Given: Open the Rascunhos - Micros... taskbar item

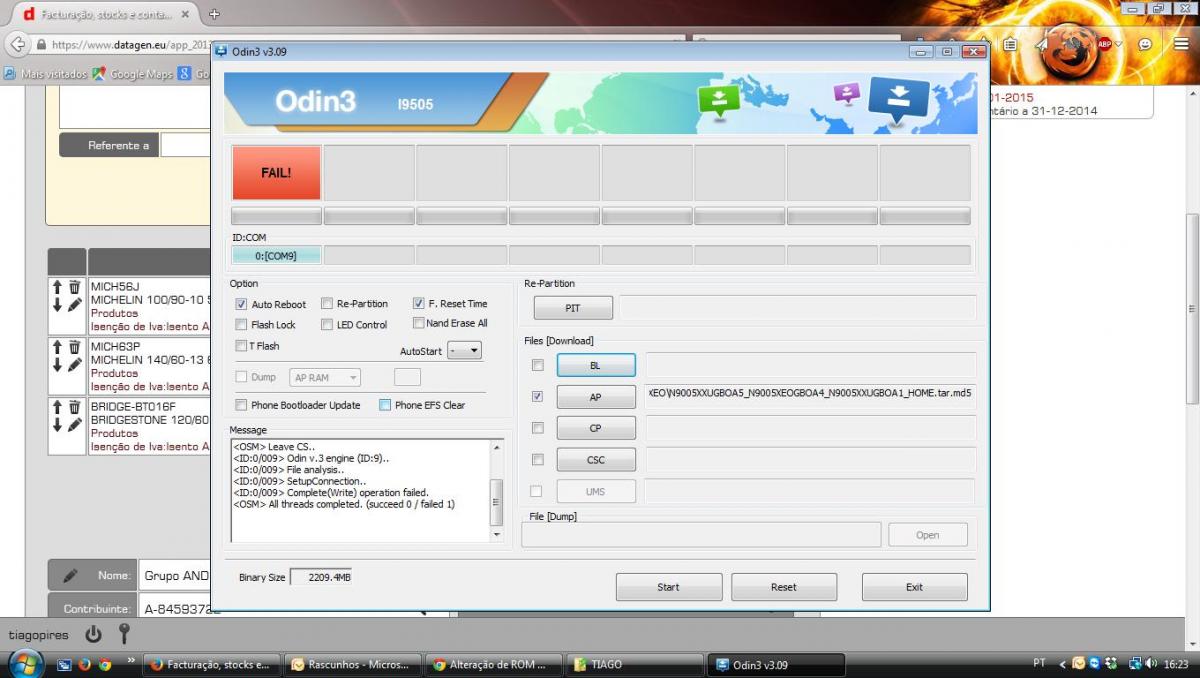Looking at the screenshot, I should coord(352,664).
